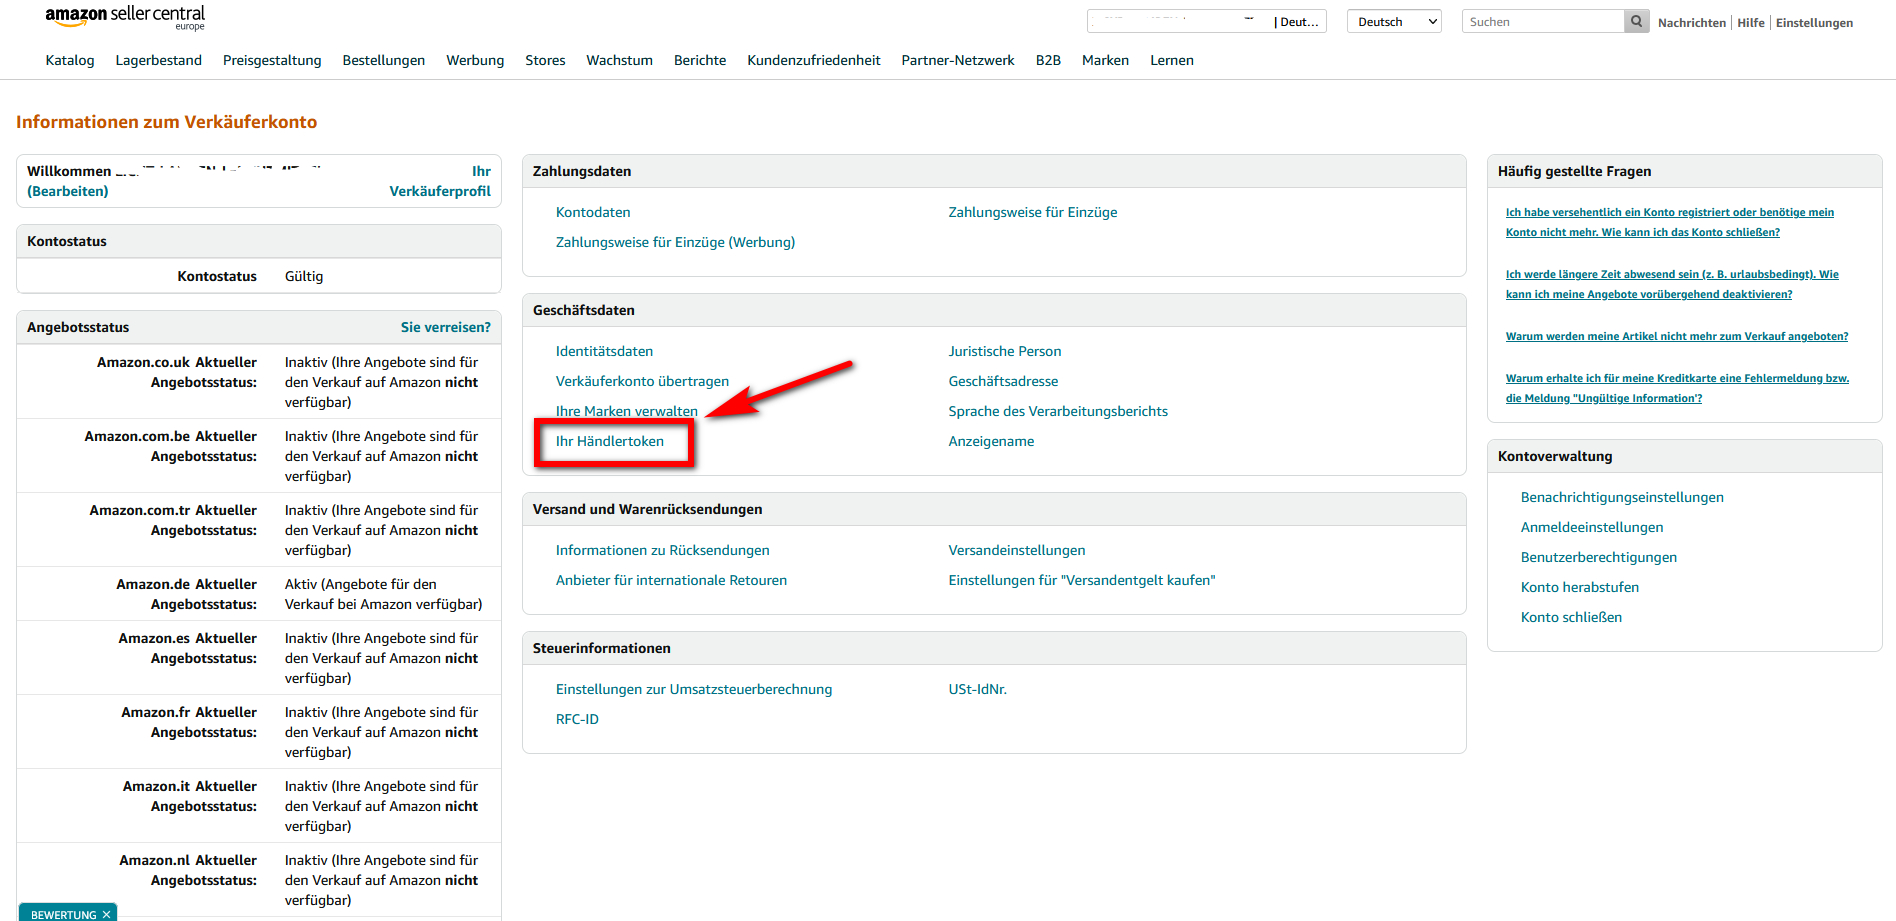This screenshot has width=1896, height=921.
Task: Open the Partner-Netzwerk menu
Action: click(958, 60)
